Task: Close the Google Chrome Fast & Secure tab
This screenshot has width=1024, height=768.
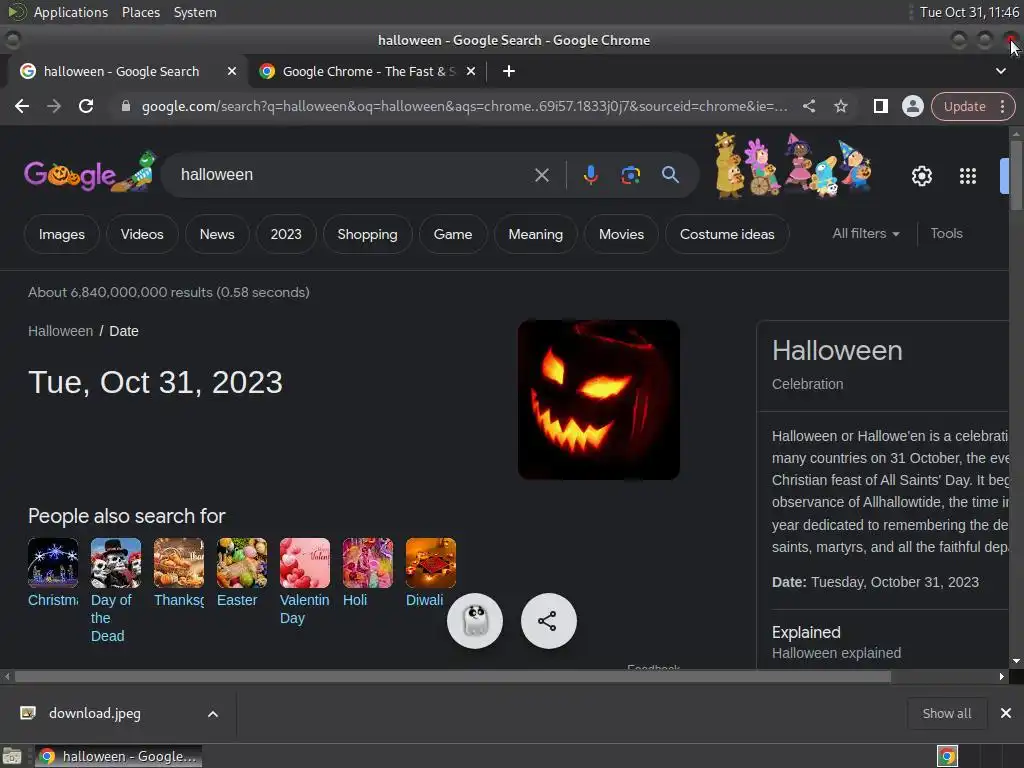Action: (x=471, y=71)
